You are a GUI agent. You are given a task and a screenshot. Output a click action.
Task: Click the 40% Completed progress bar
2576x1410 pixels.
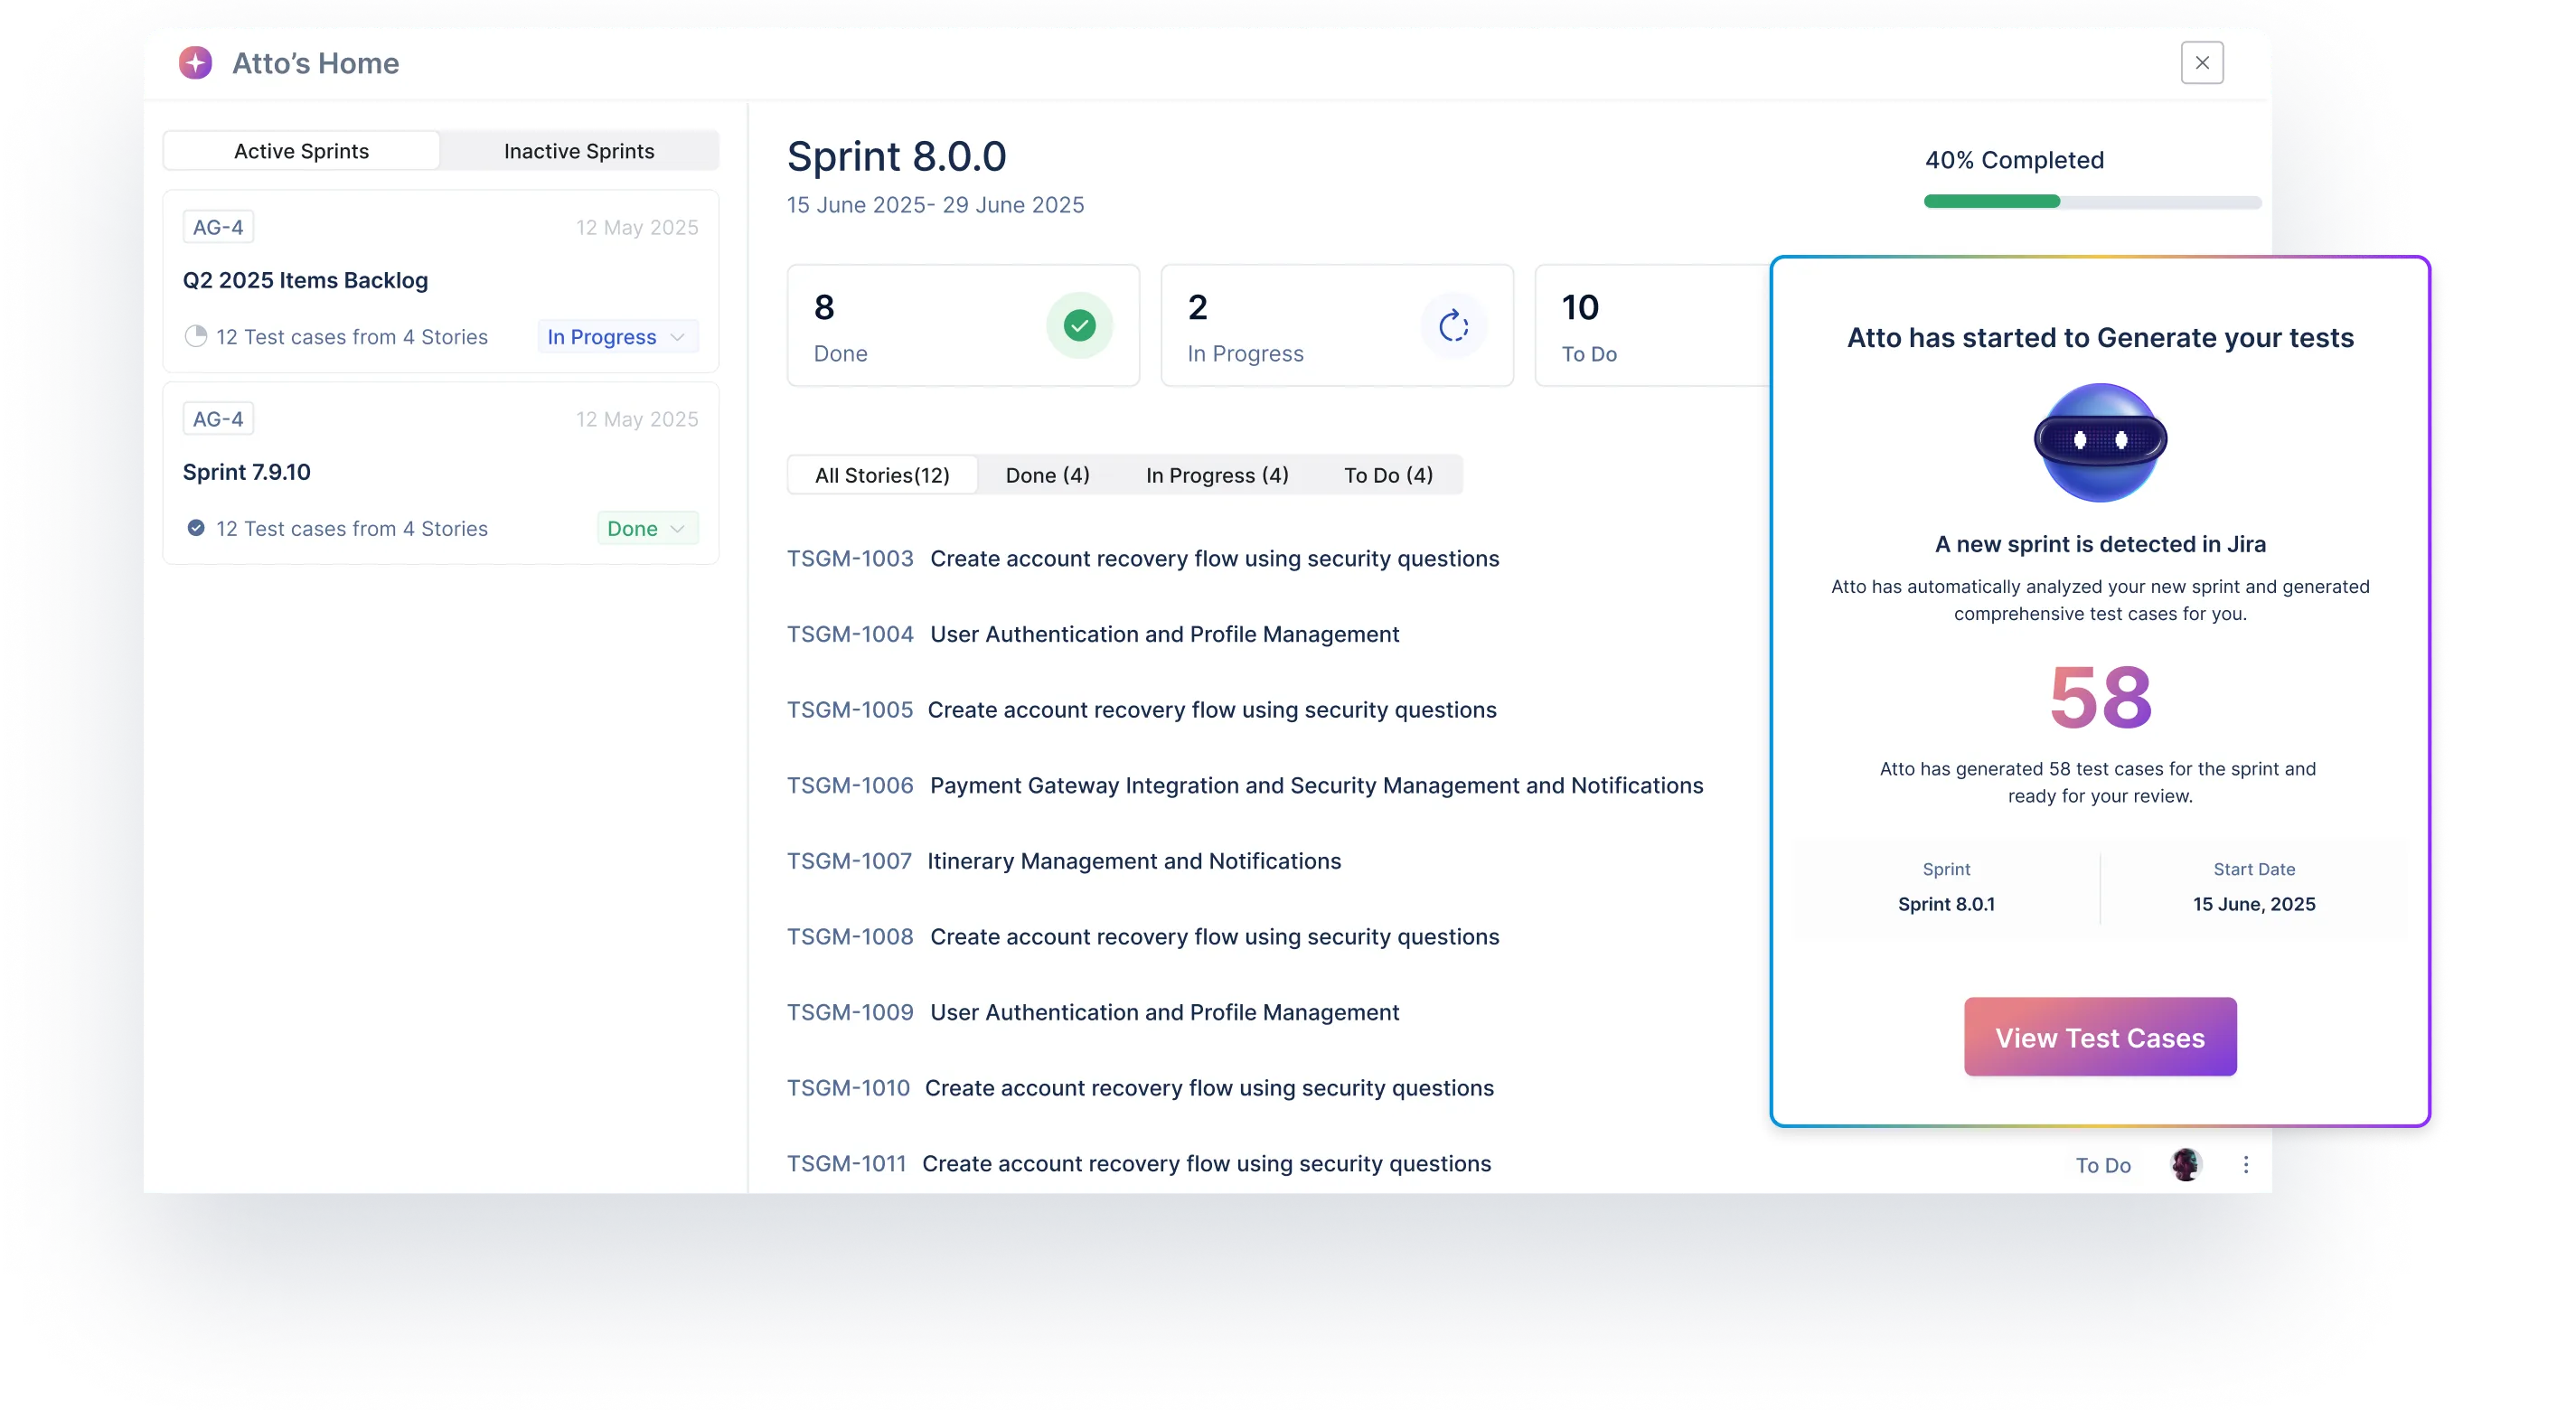click(x=2092, y=202)
